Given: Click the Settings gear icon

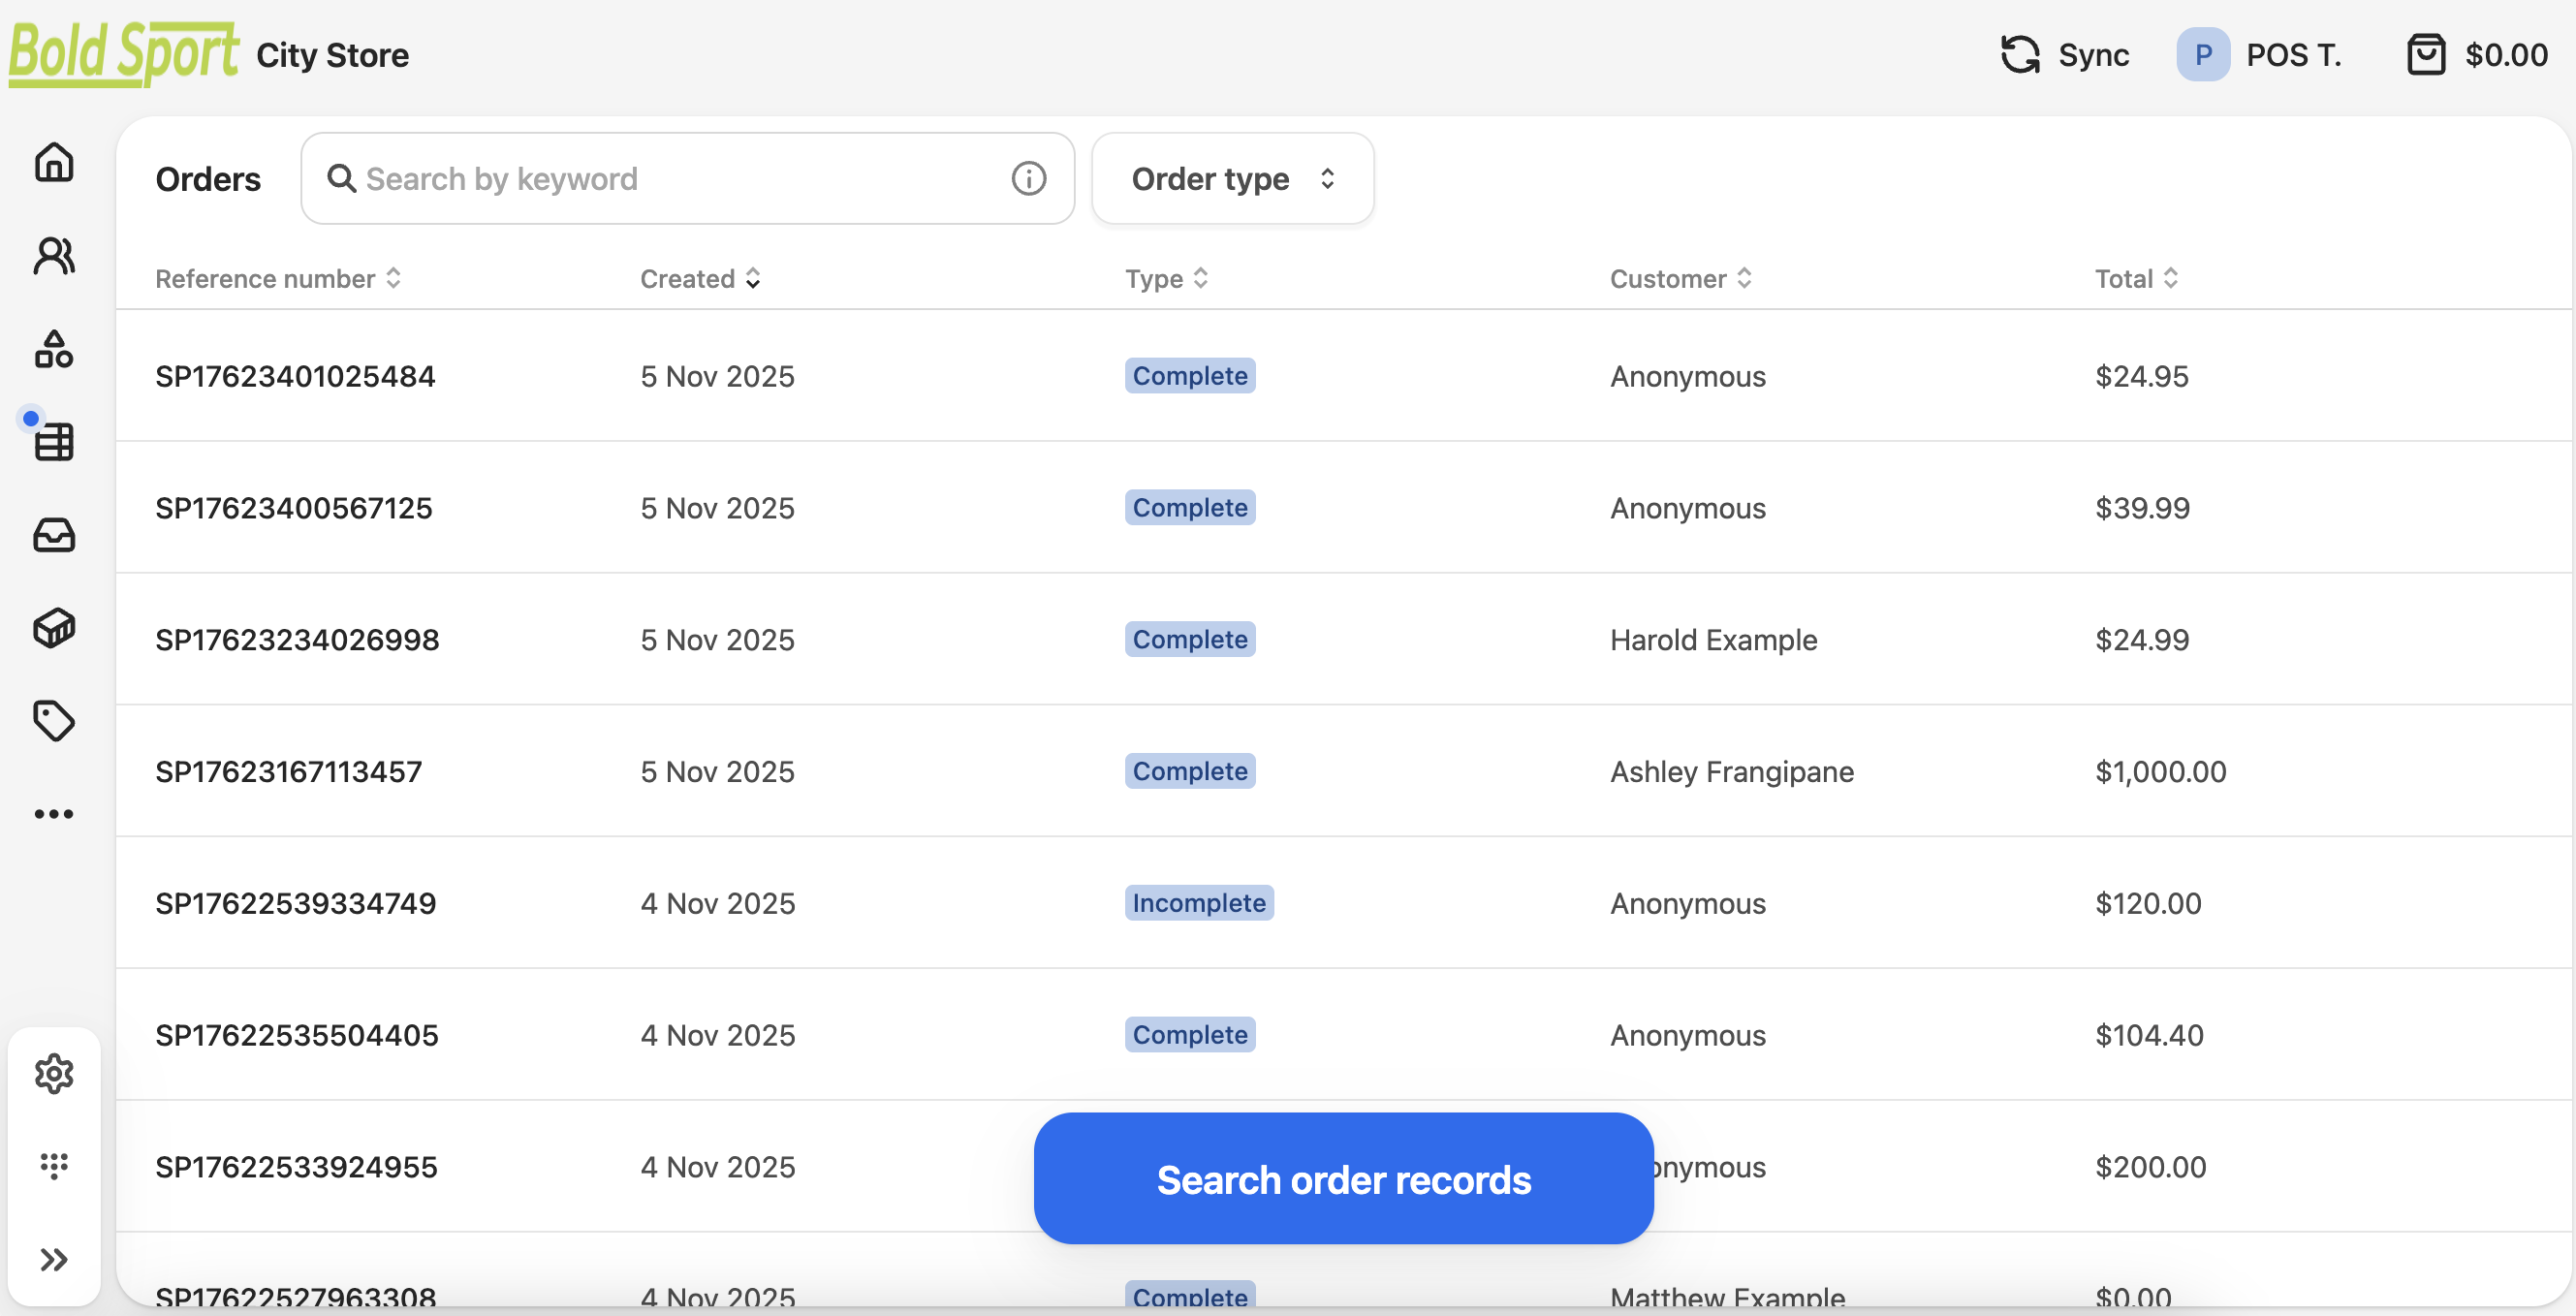Looking at the screenshot, I should [54, 1073].
